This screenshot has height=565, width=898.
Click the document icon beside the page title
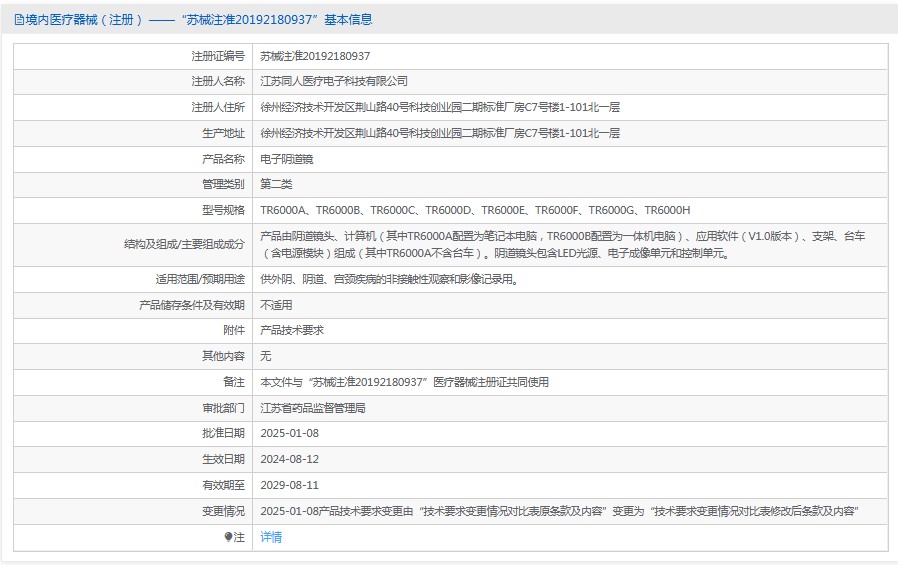pos(19,19)
